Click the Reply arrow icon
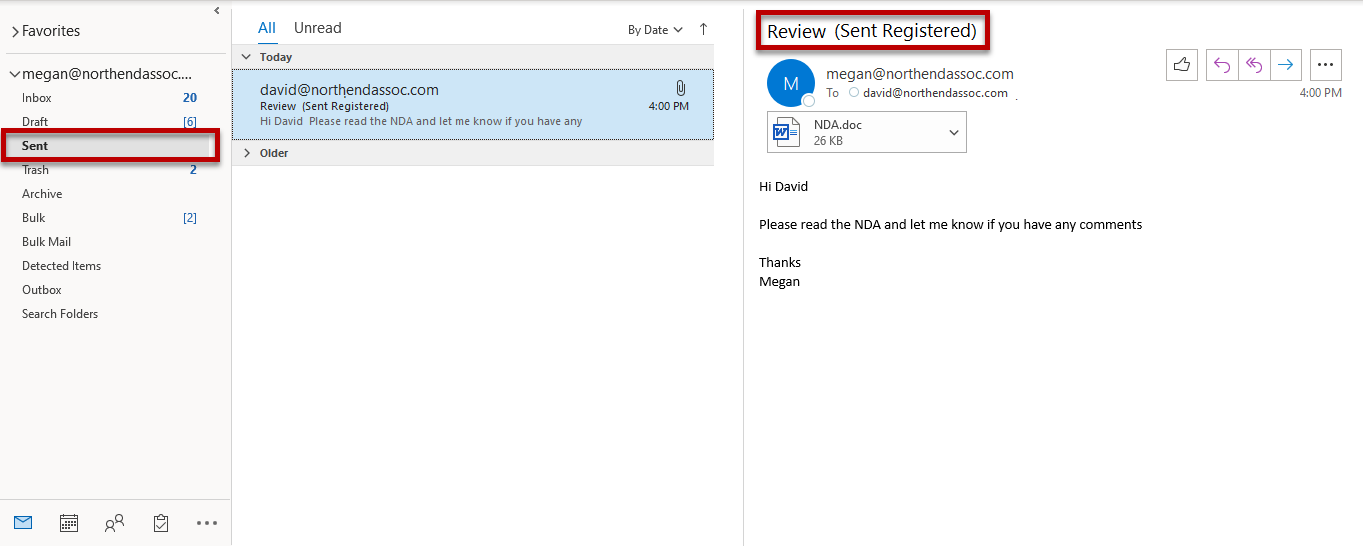This screenshot has height=546, width=1363. point(1221,65)
